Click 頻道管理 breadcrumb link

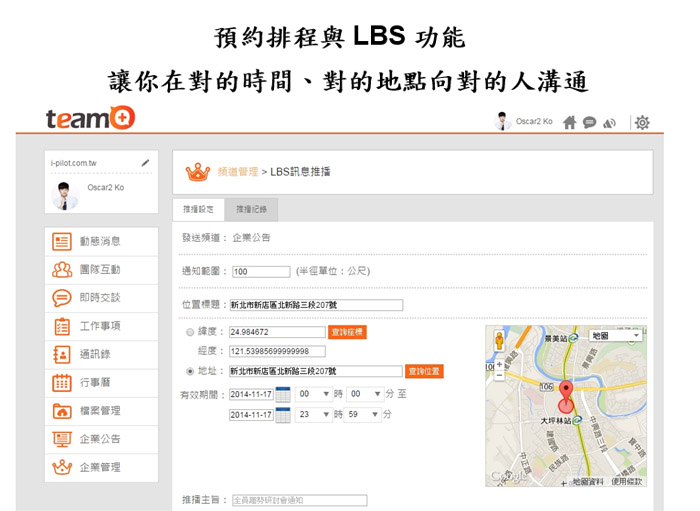click(238, 172)
